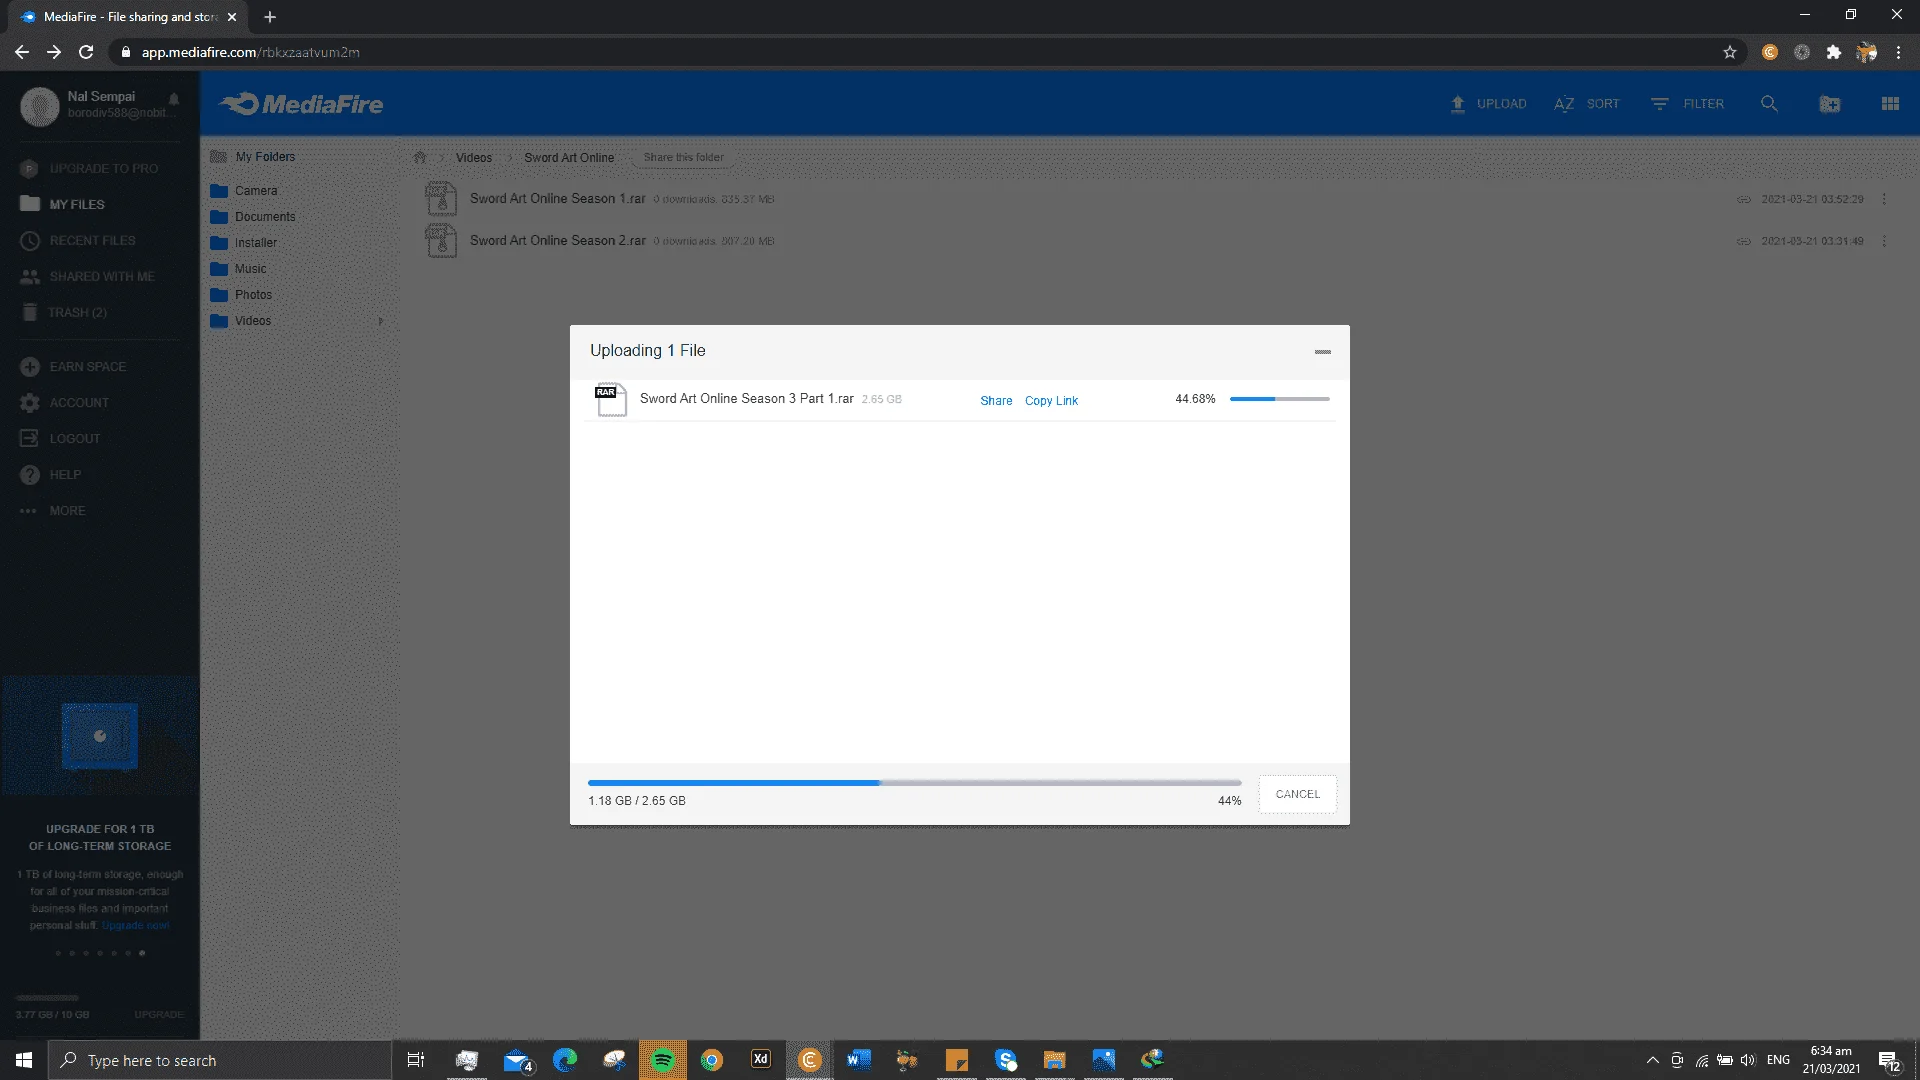The height and width of the screenshot is (1080, 1920).
Task: Open RECENT FILES in sidebar
Action: coord(92,241)
